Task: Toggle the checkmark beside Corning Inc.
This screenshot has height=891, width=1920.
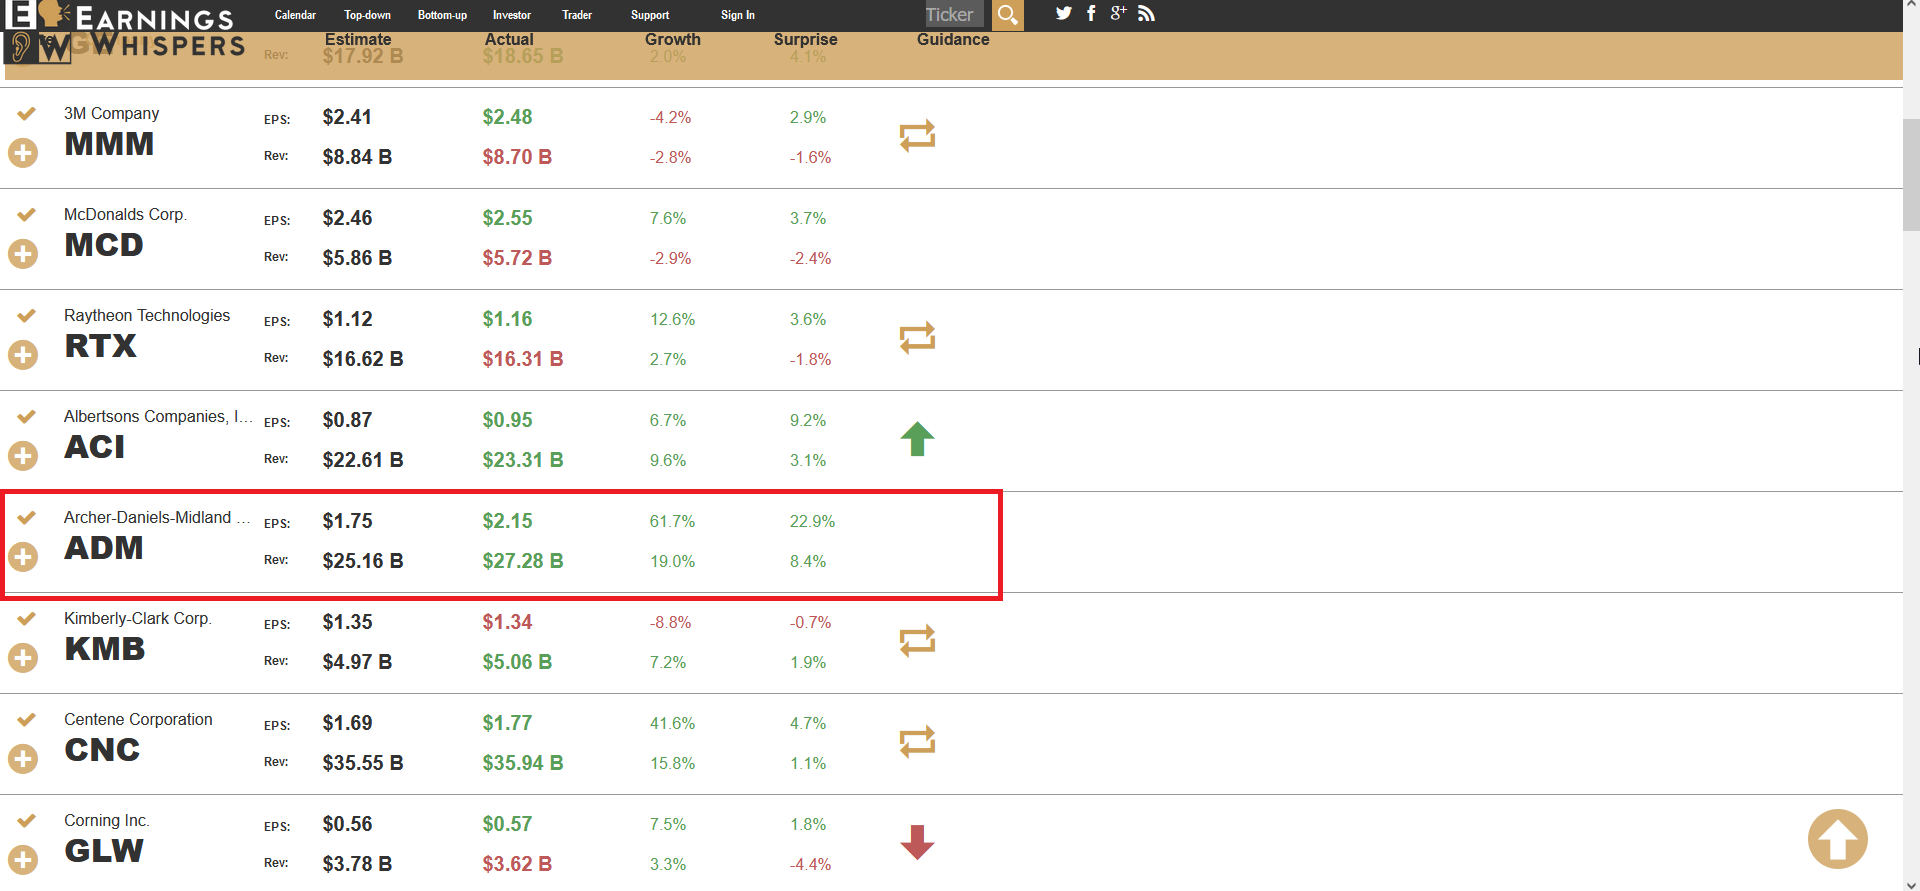Action: click(26, 820)
